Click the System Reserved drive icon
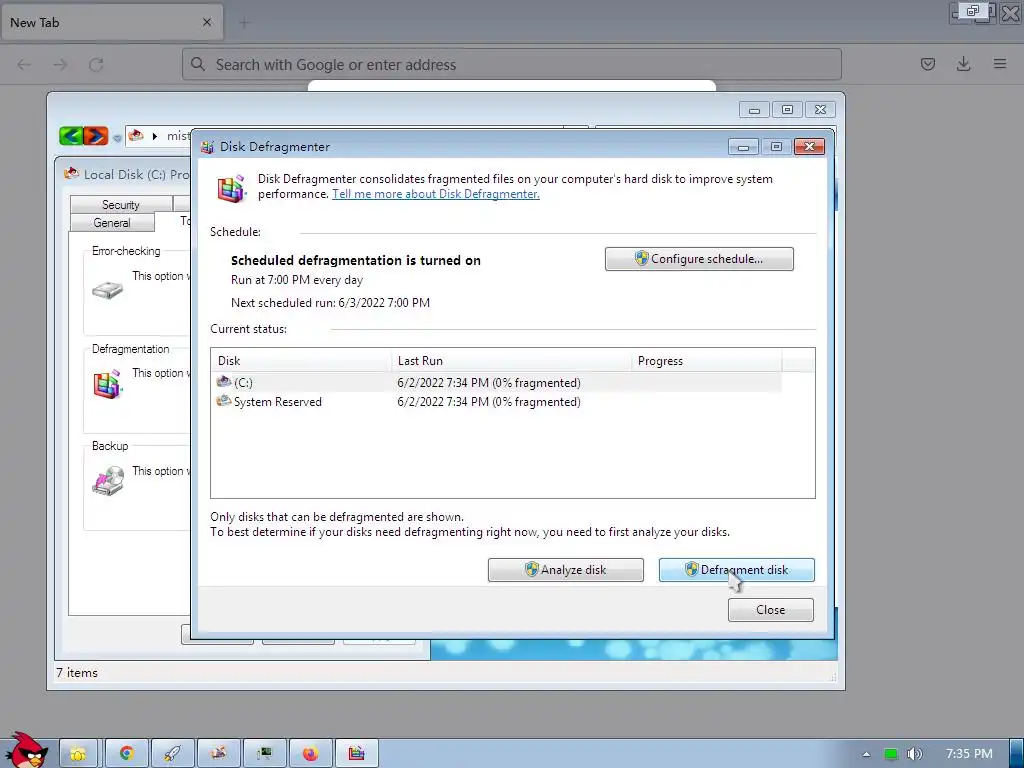 tap(224, 401)
